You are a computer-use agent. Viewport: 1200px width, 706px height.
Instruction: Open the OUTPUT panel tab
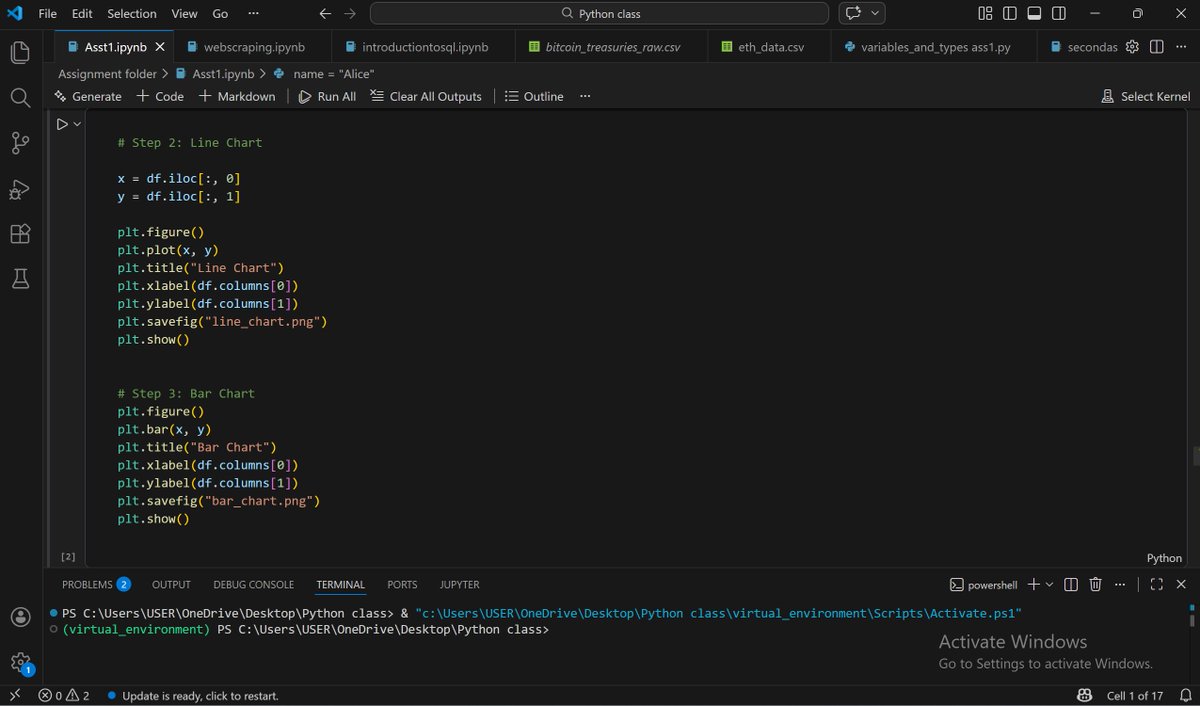171,584
